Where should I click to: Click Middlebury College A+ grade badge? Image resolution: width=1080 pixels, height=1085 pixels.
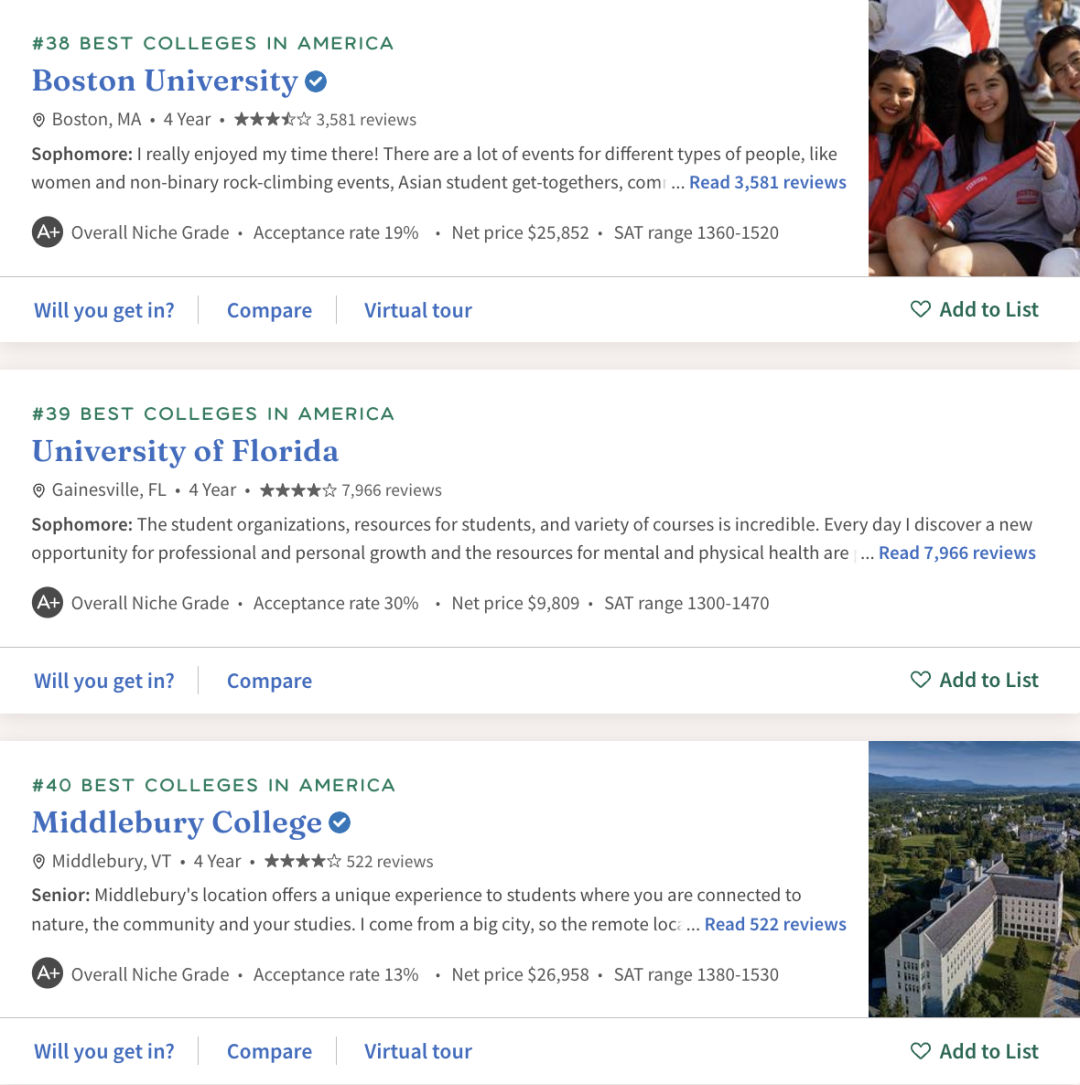pos(47,974)
